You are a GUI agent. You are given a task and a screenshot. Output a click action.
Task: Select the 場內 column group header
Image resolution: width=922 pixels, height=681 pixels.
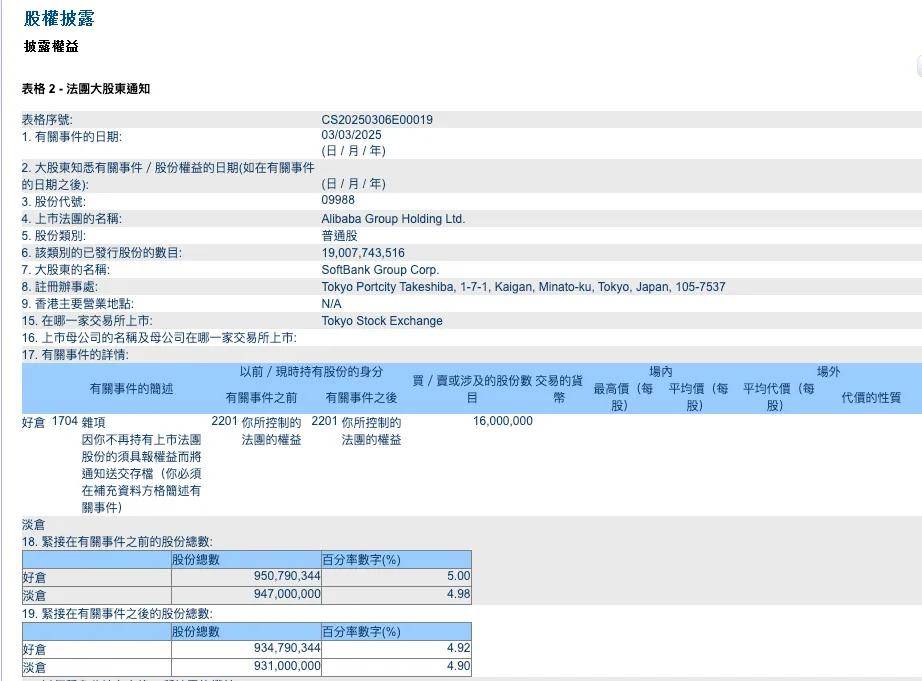click(x=661, y=372)
